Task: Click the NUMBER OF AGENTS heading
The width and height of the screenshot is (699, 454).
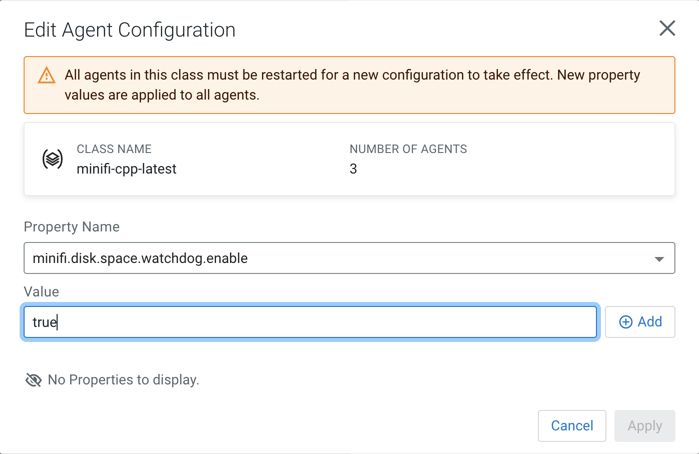Action: [x=408, y=149]
